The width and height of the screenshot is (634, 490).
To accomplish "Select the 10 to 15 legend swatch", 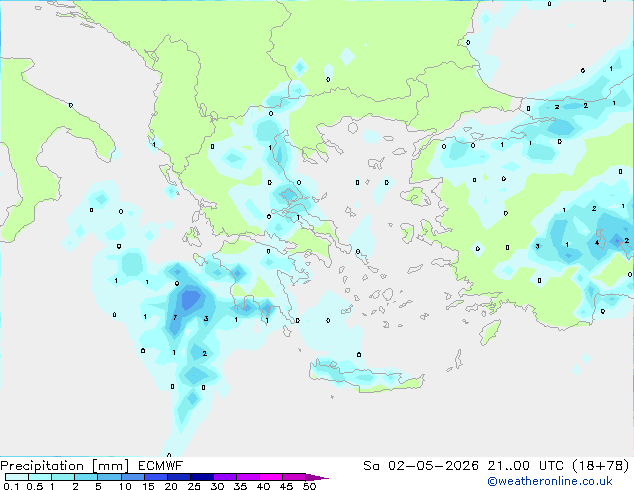I will 132,477.
